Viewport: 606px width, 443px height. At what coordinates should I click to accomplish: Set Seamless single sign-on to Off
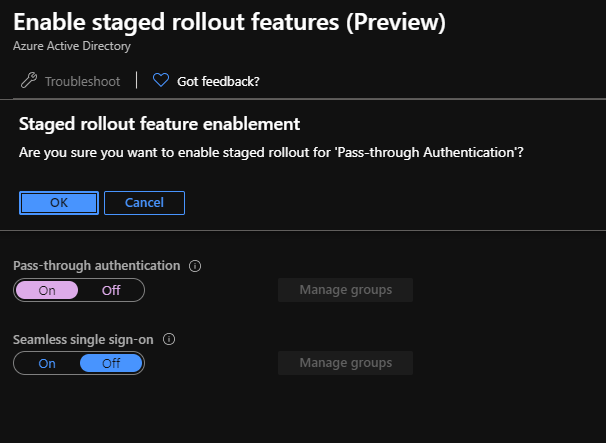[x=111, y=363]
